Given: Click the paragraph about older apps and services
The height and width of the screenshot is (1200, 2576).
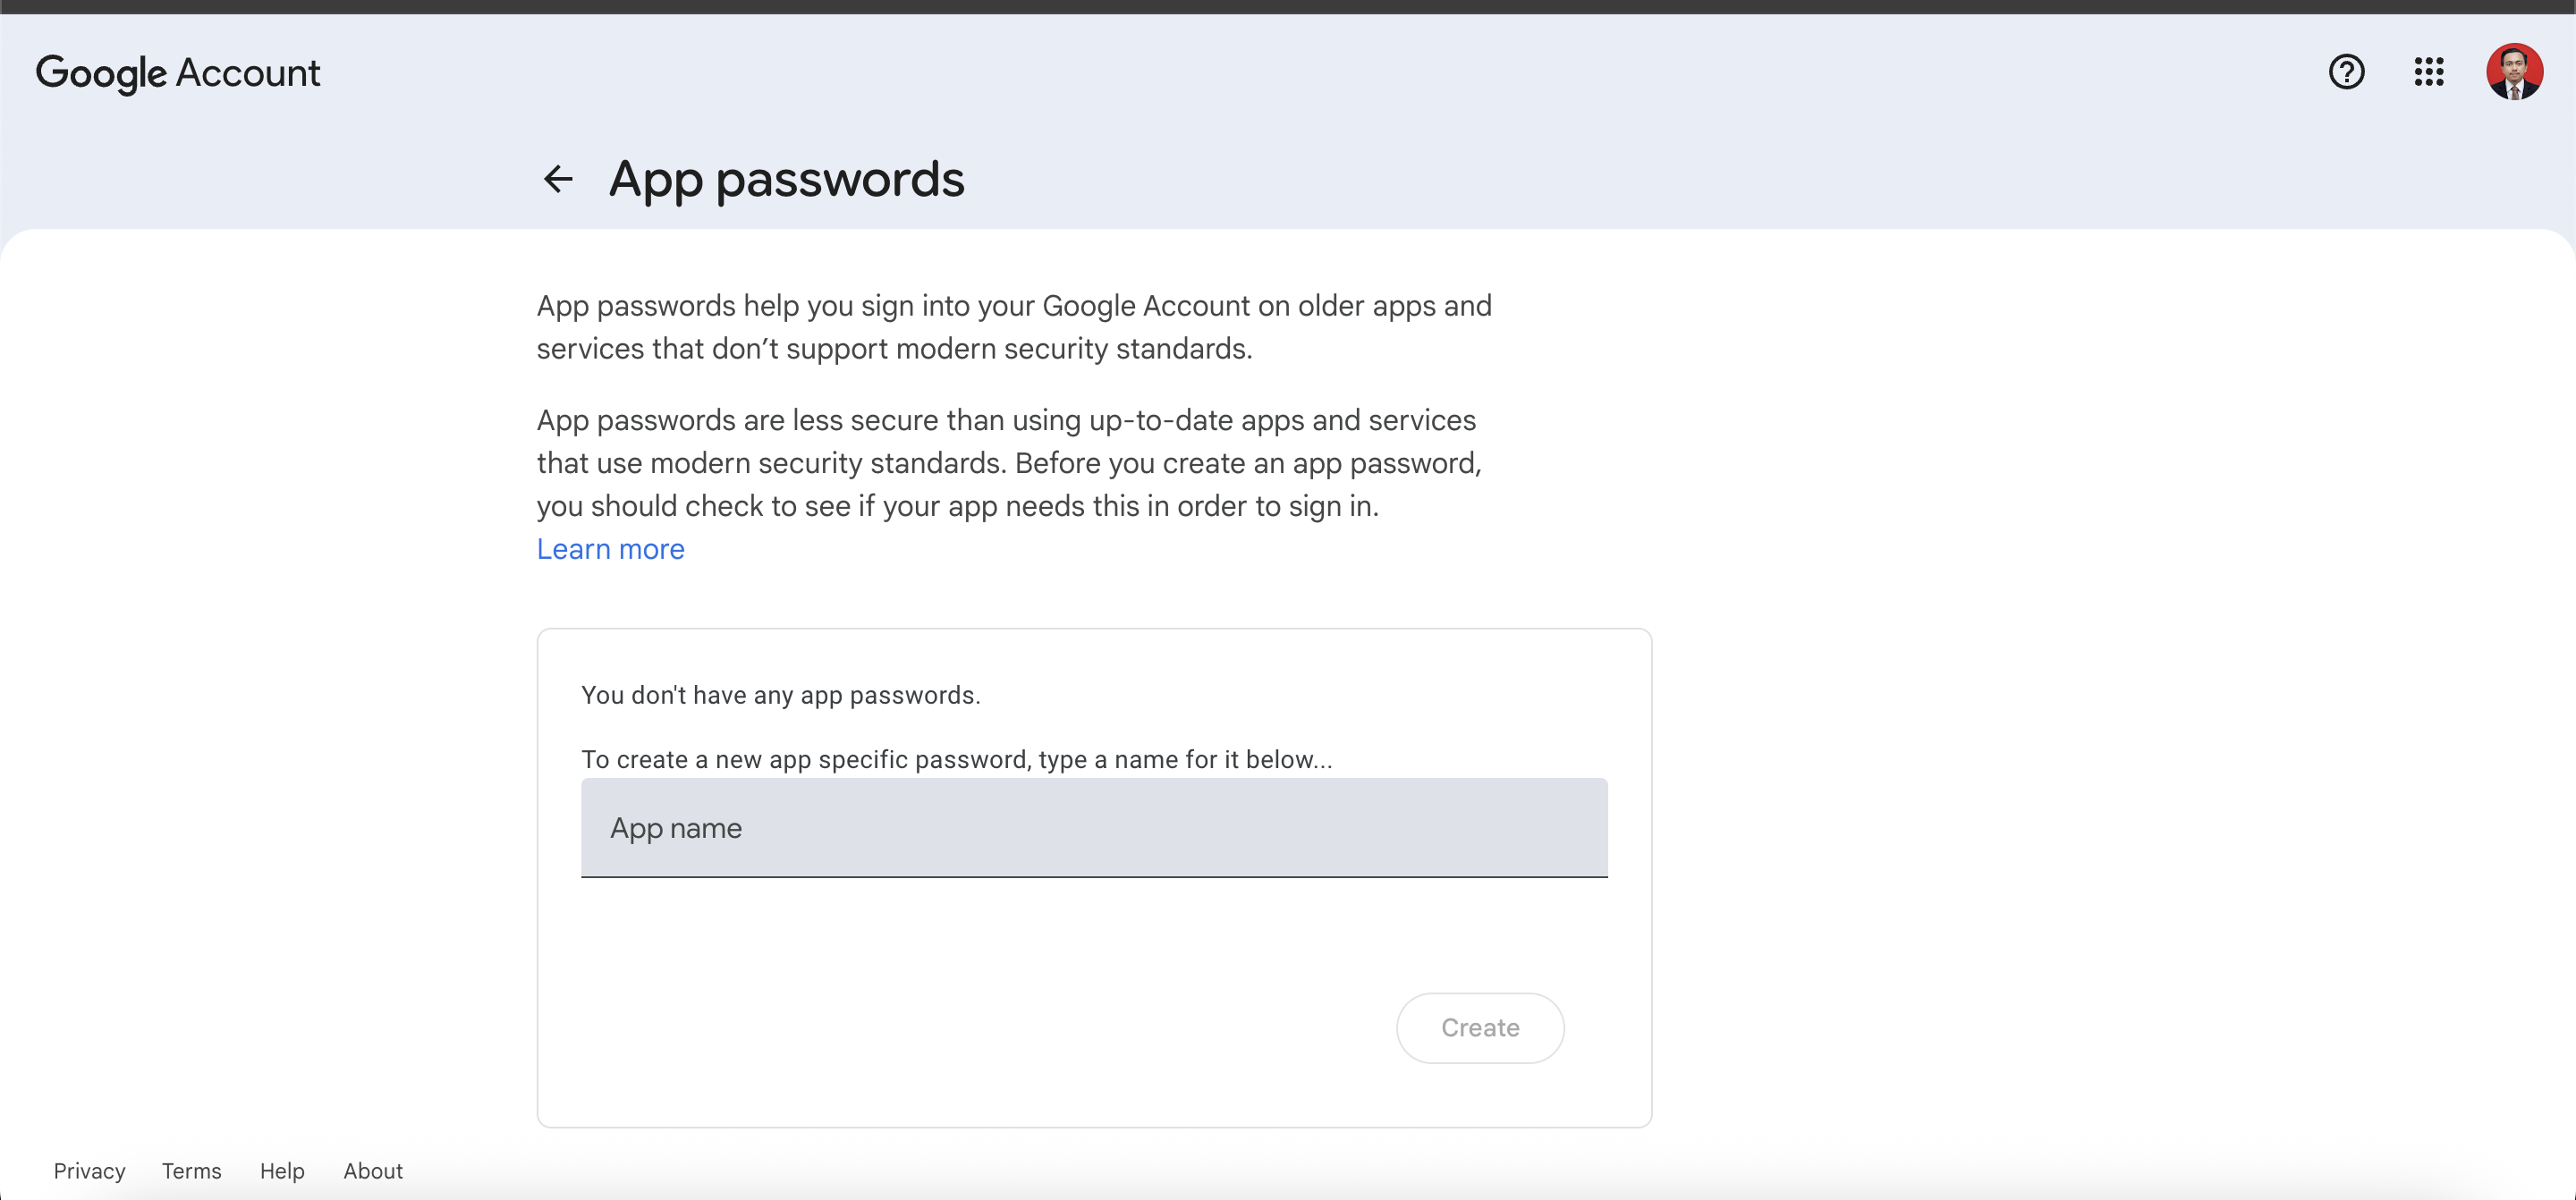Looking at the screenshot, I should click(1014, 327).
